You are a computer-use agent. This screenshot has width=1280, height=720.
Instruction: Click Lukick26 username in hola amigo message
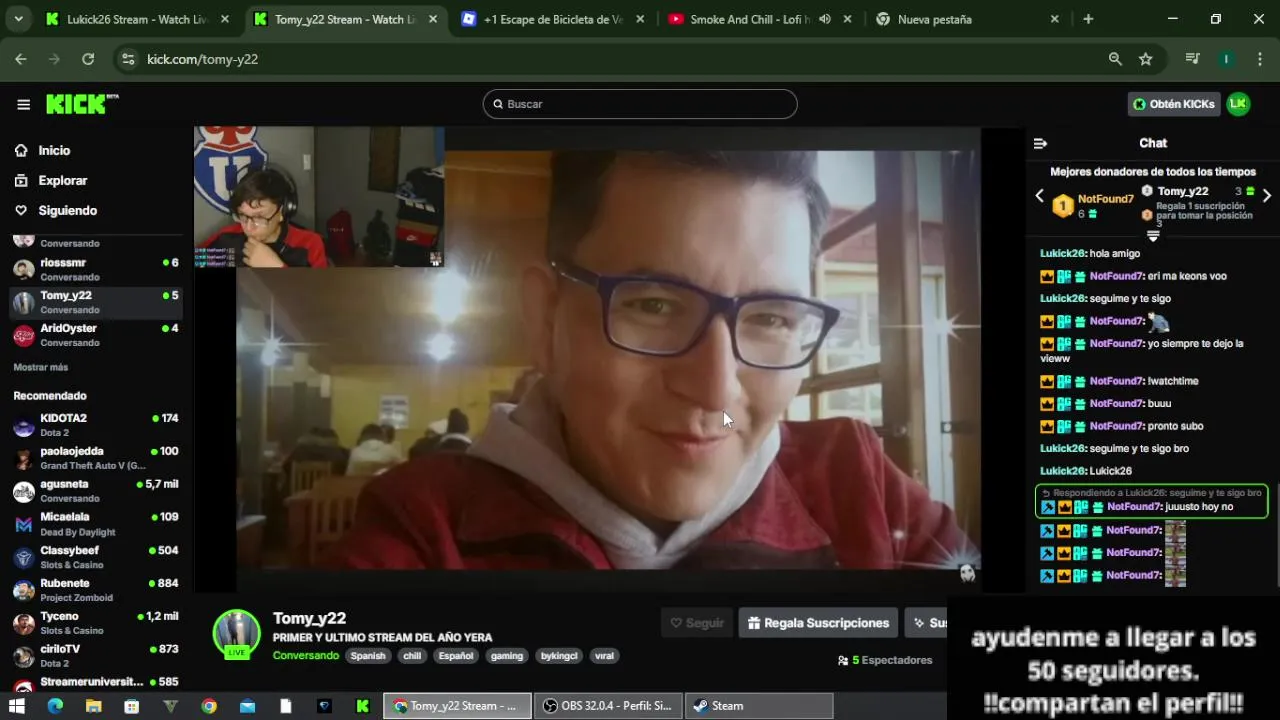1062,254
